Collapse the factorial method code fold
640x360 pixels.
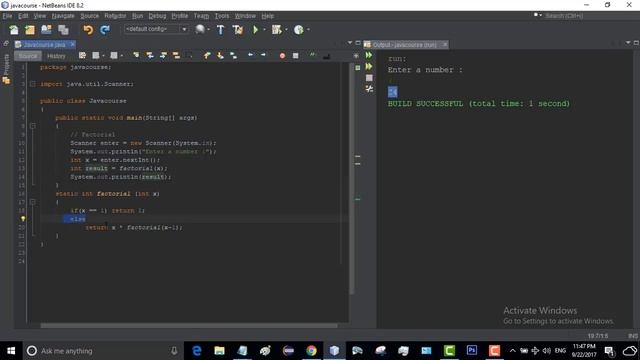[x=33, y=202]
